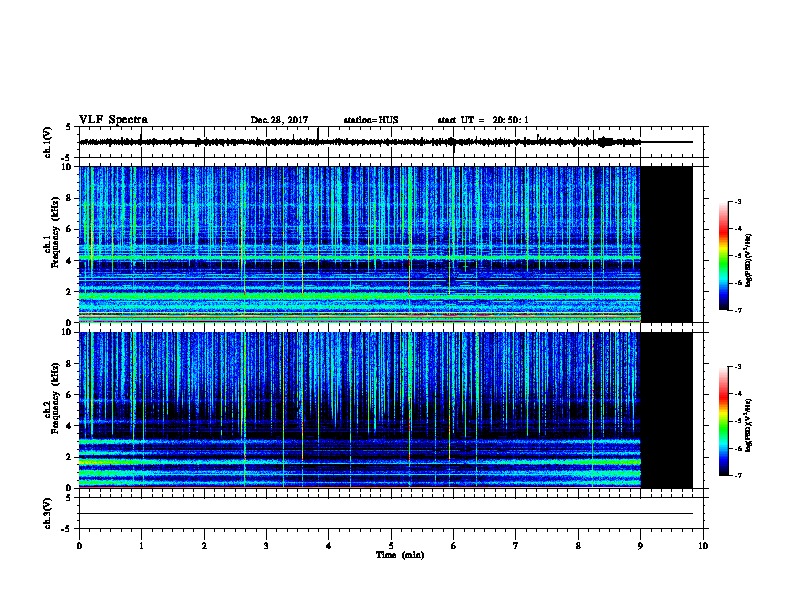Click the "7" tick on the time axis
This screenshot has width=792, height=612.
click(x=516, y=545)
